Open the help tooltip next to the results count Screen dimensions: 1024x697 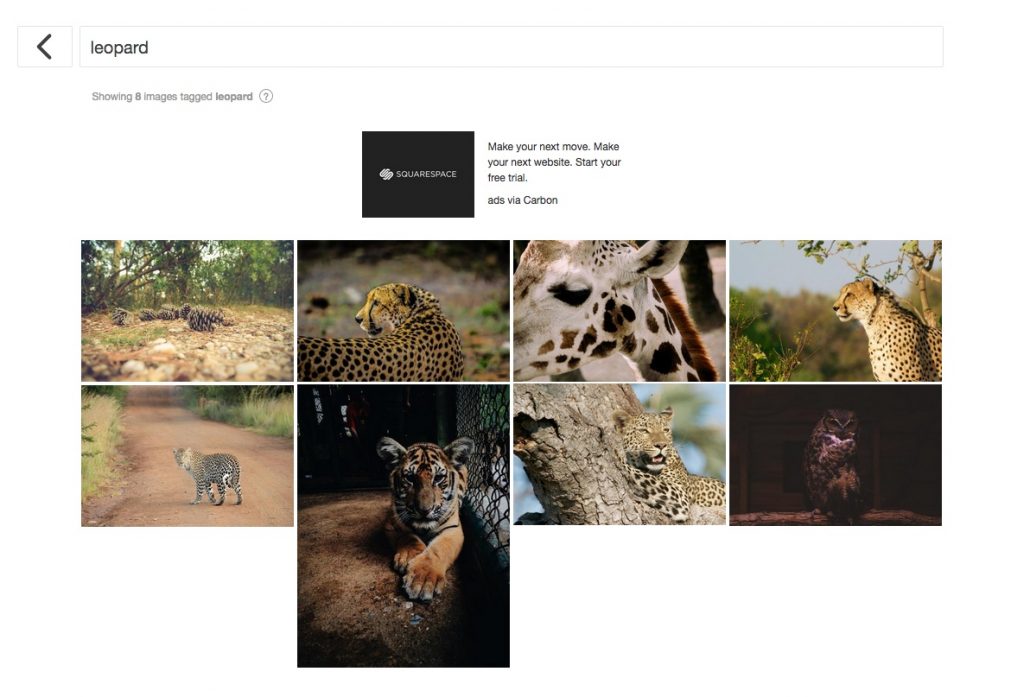point(265,96)
